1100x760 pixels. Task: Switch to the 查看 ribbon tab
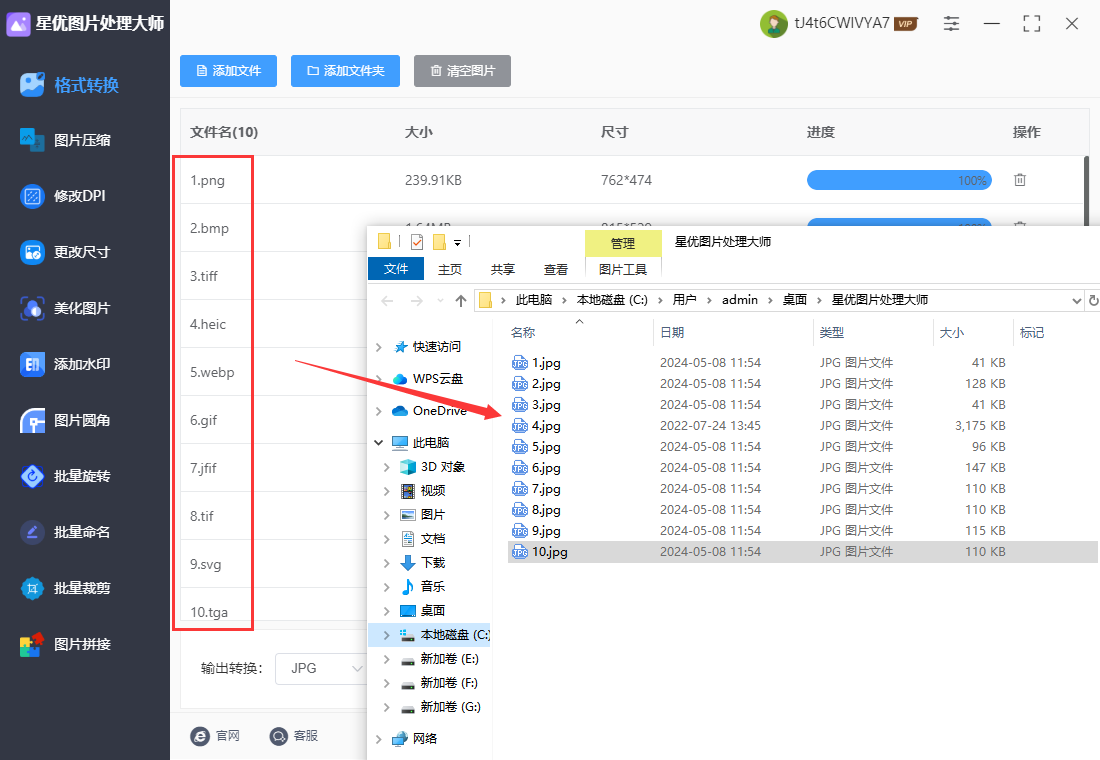(x=556, y=269)
